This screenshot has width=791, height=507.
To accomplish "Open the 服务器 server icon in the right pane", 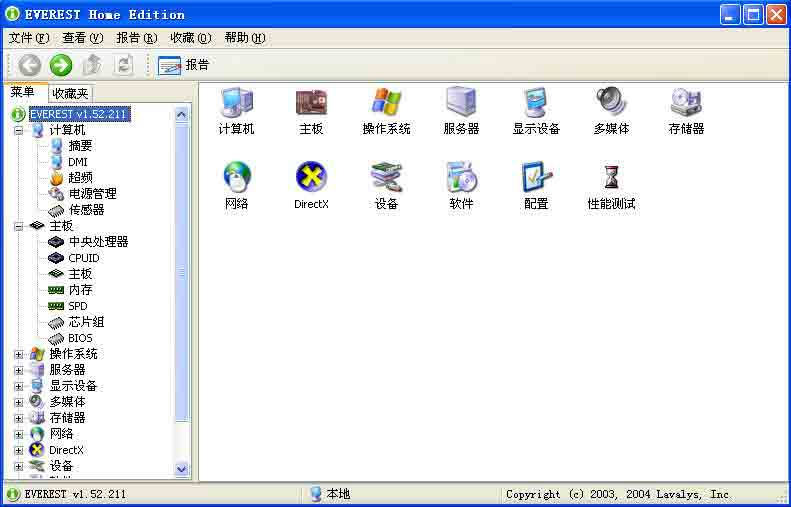I will pos(461,111).
